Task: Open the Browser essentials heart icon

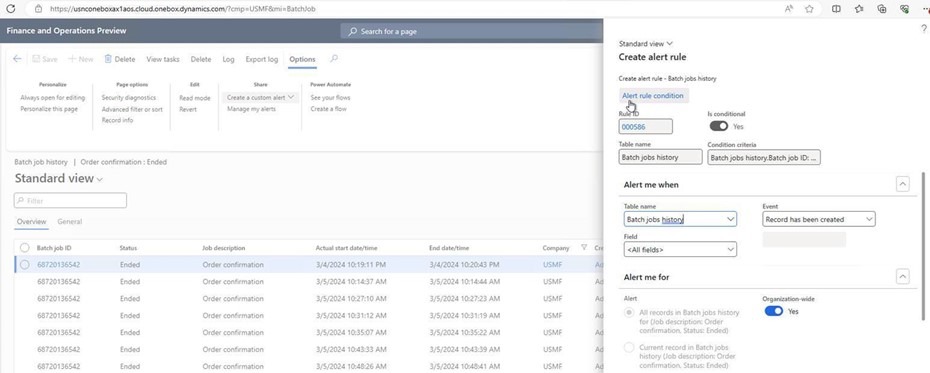Action: 904,9
